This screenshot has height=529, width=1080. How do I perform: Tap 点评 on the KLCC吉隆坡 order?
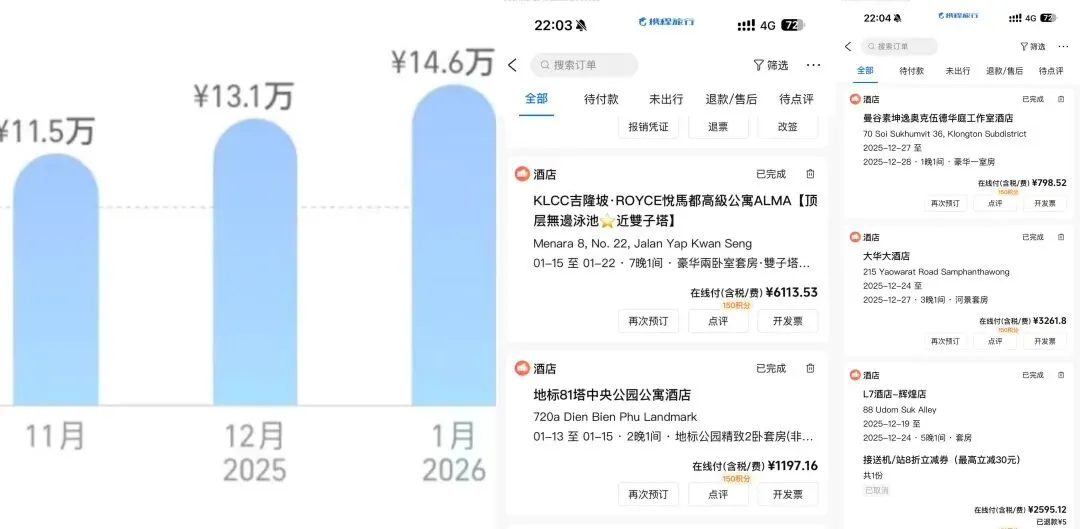coord(718,321)
